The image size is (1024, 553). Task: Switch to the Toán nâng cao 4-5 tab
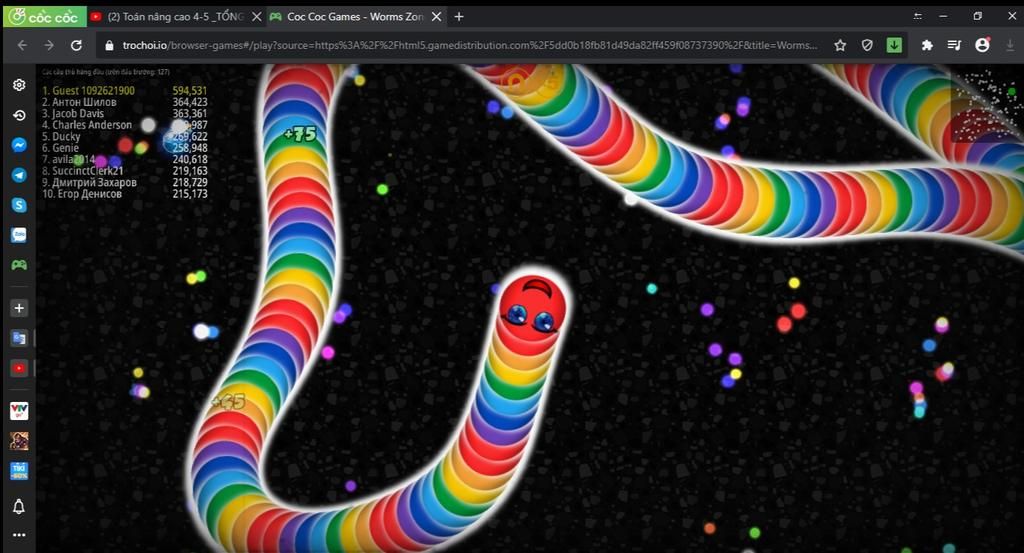pyautogui.click(x=175, y=17)
